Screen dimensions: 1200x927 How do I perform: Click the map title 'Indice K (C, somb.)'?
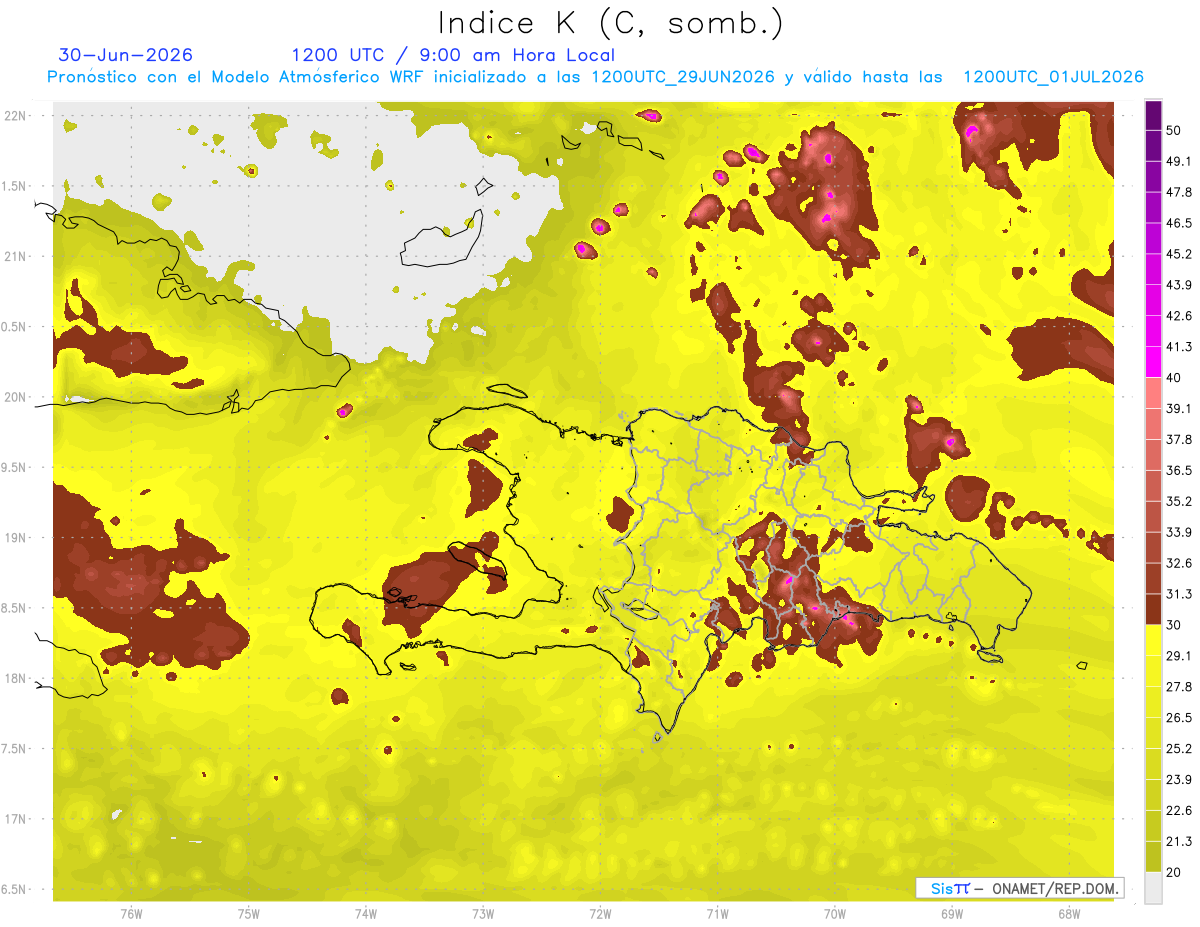612,22
